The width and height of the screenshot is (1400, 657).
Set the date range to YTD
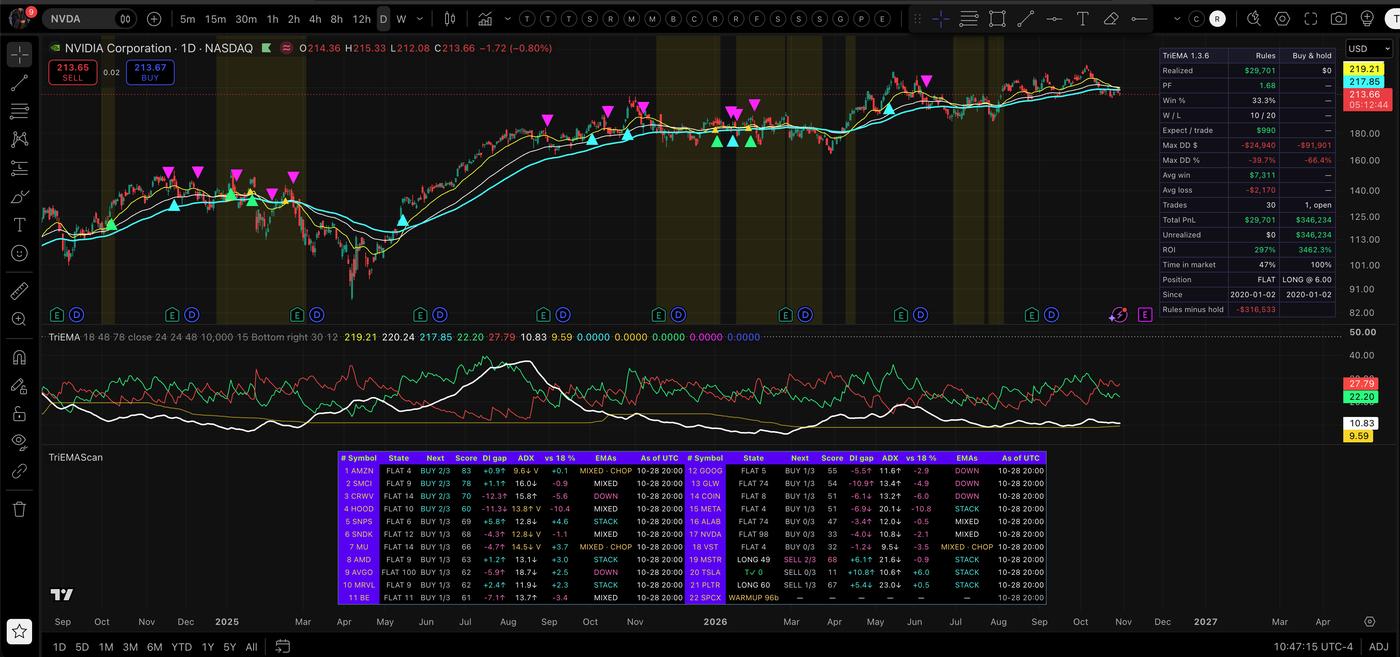(x=182, y=647)
